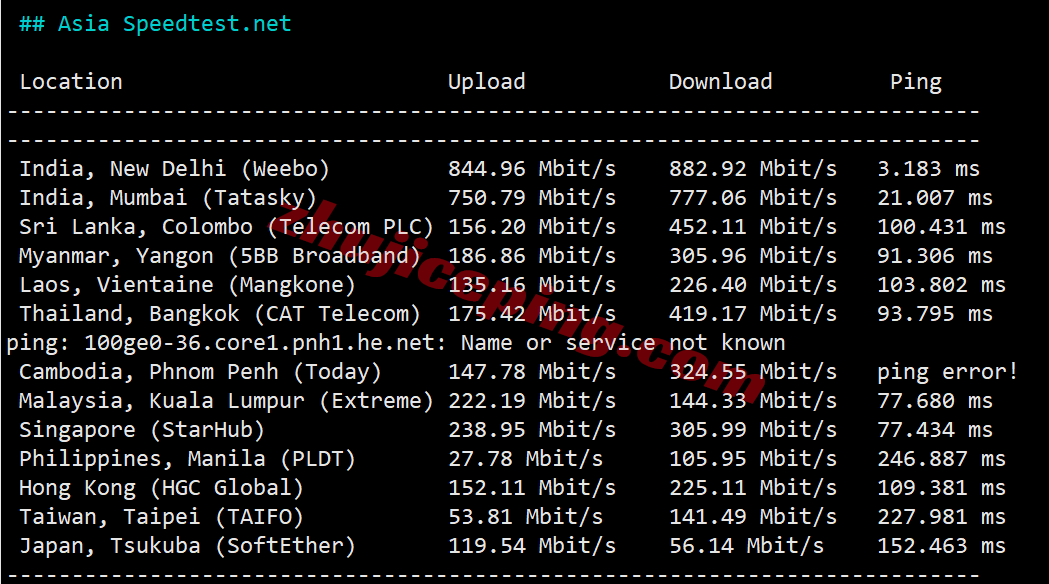This screenshot has width=1049, height=584.
Task: Click upload value 119.54 Mbit/s
Action: pos(532,546)
